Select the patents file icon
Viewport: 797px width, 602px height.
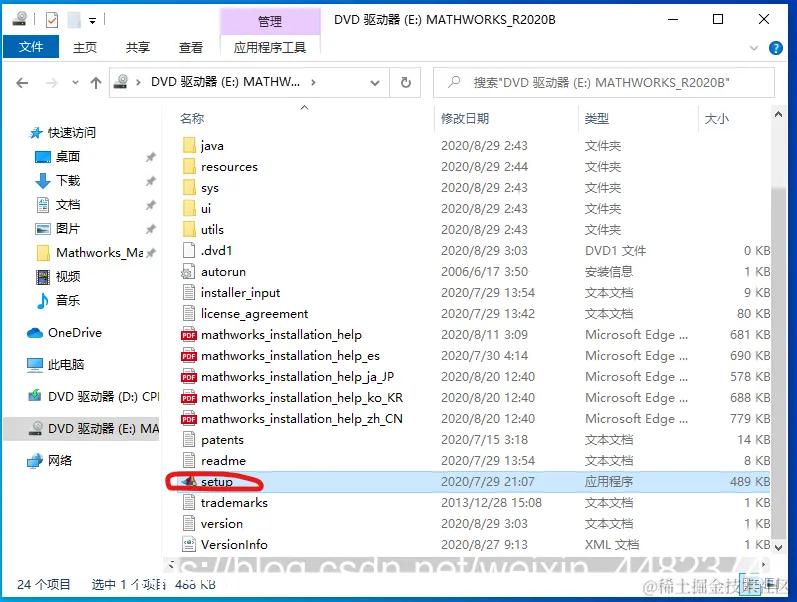click(189, 439)
